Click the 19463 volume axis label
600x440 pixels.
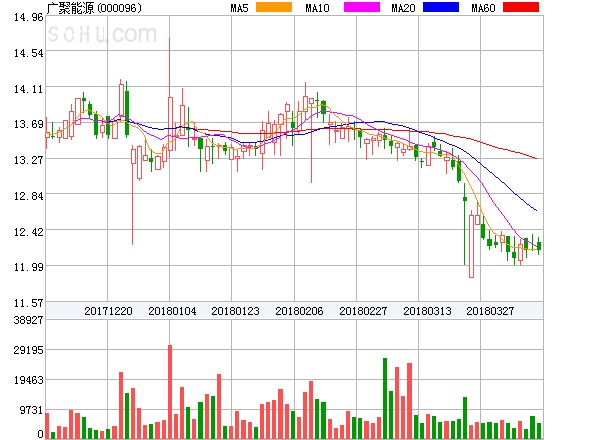pos(29,380)
